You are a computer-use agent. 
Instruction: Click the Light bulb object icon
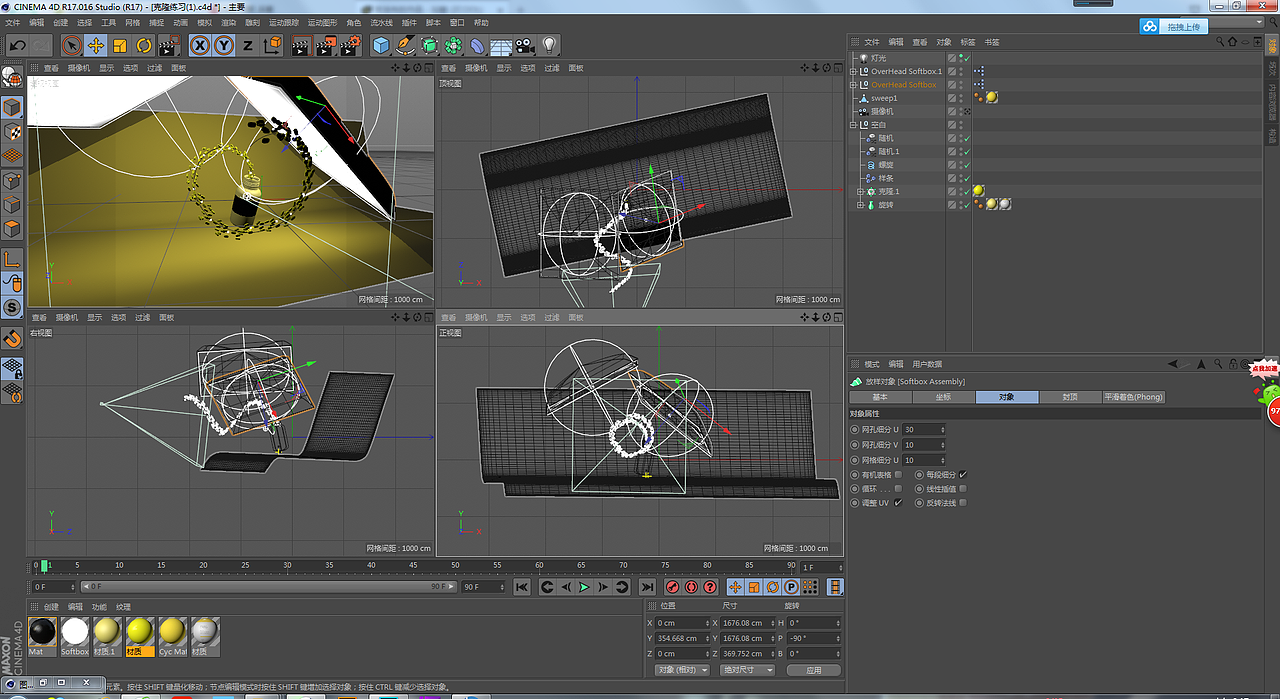[x=549, y=45]
